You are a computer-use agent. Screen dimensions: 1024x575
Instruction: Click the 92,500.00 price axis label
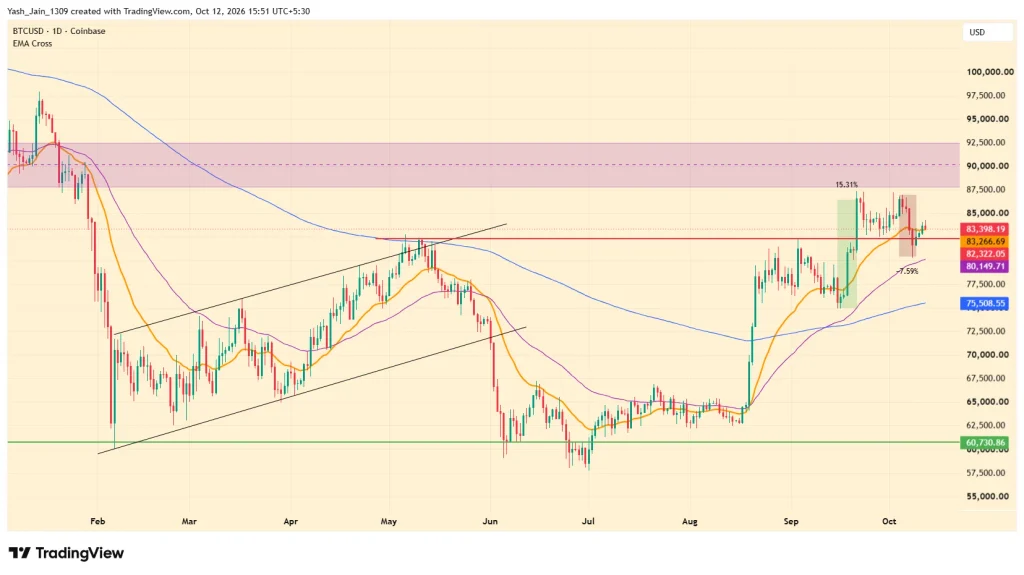point(987,142)
